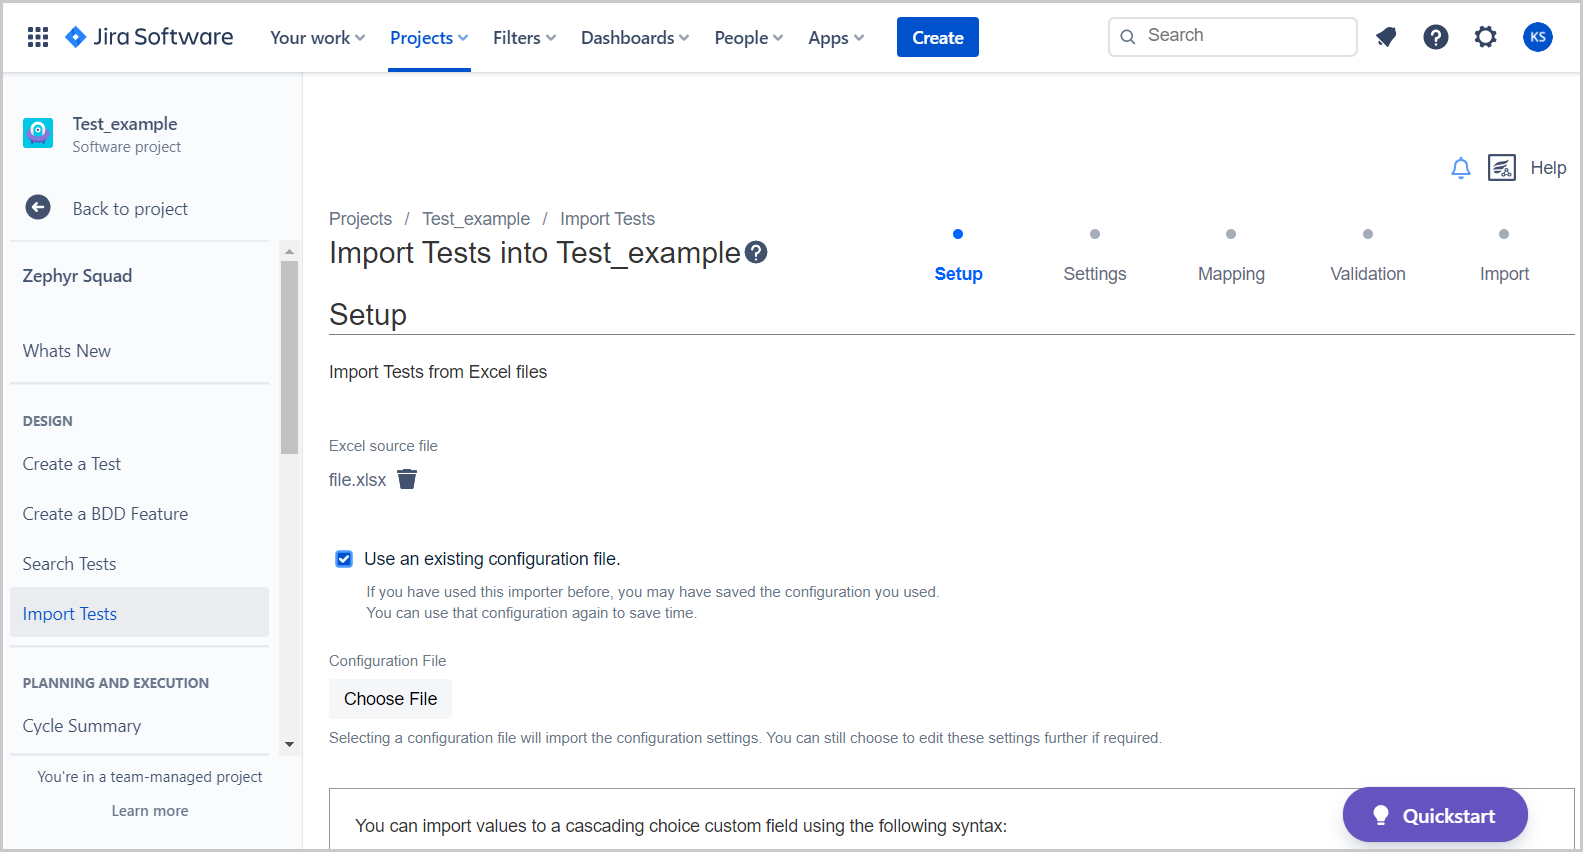This screenshot has height=852, width=1583.
Task: Open the Help question mark icon
Action: (x=1436, y=37)
